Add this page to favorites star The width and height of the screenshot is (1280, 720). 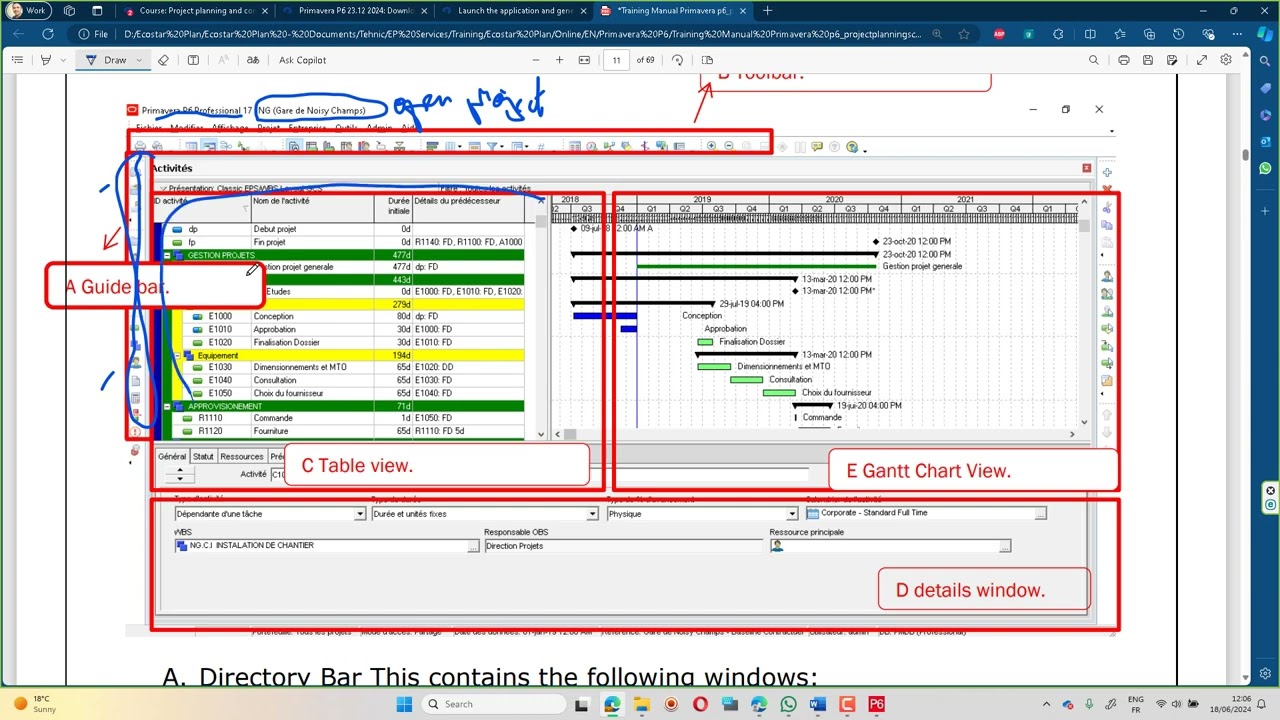pos(964,33)
